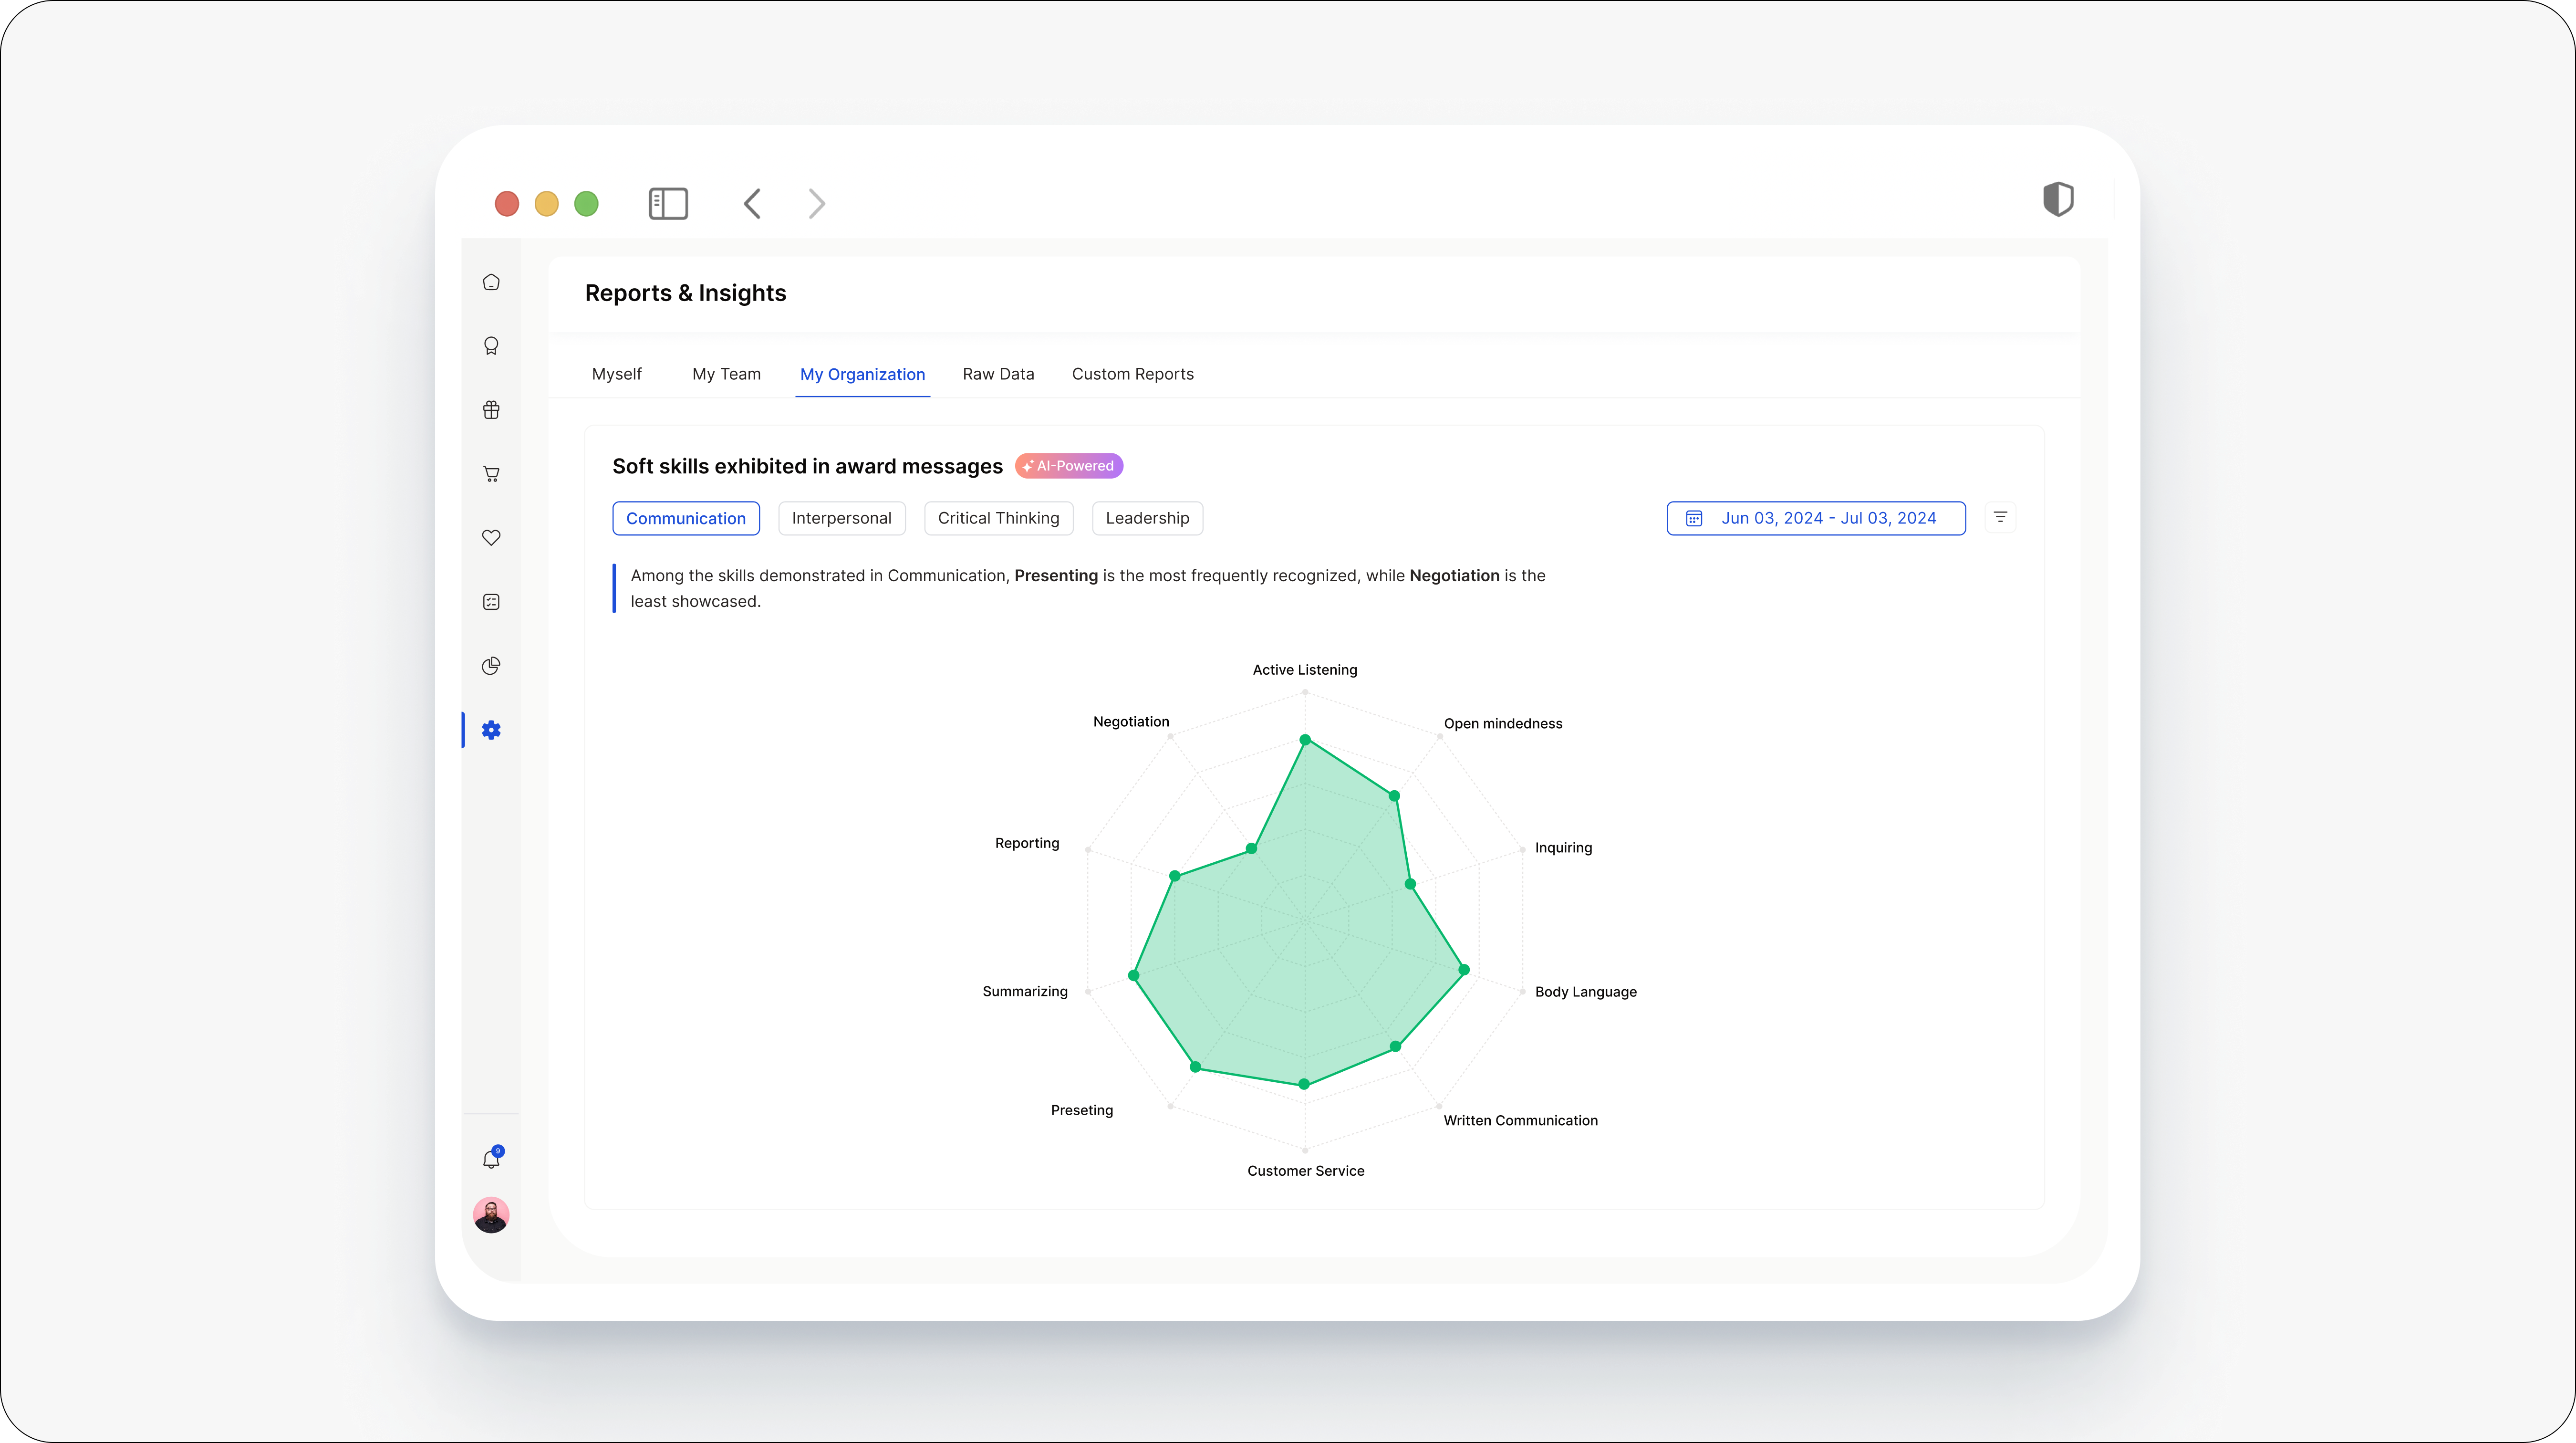Click the Reports & Insights heading
This screenshot has height=1443, width=2576.
tap(685, 293)
